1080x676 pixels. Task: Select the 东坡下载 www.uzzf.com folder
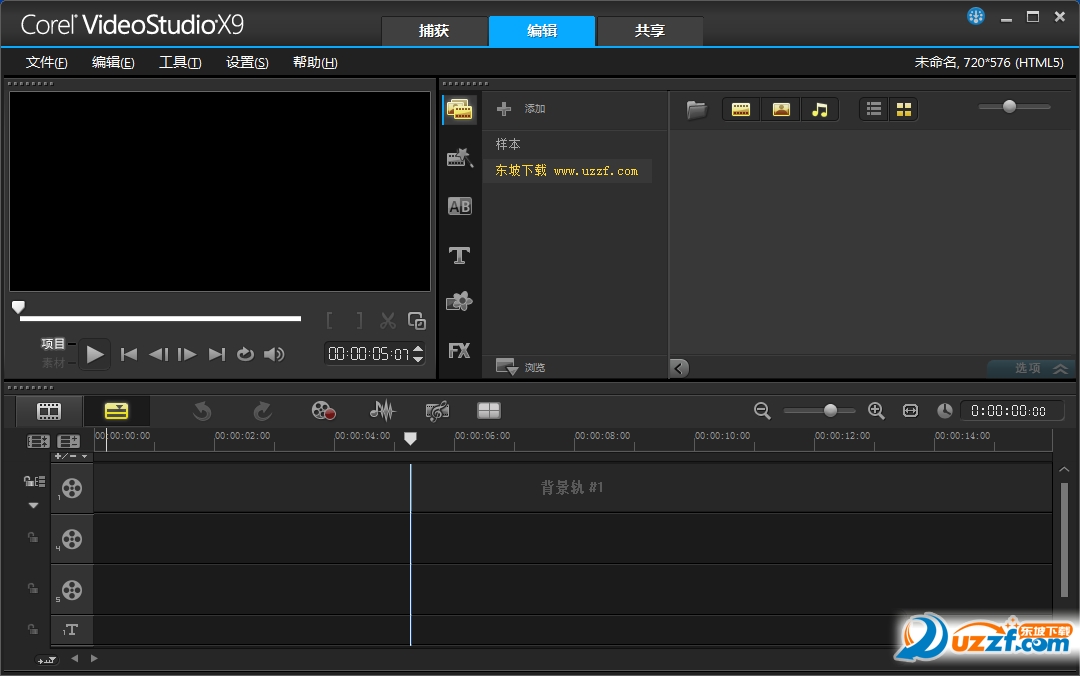[x=567, y=170]
